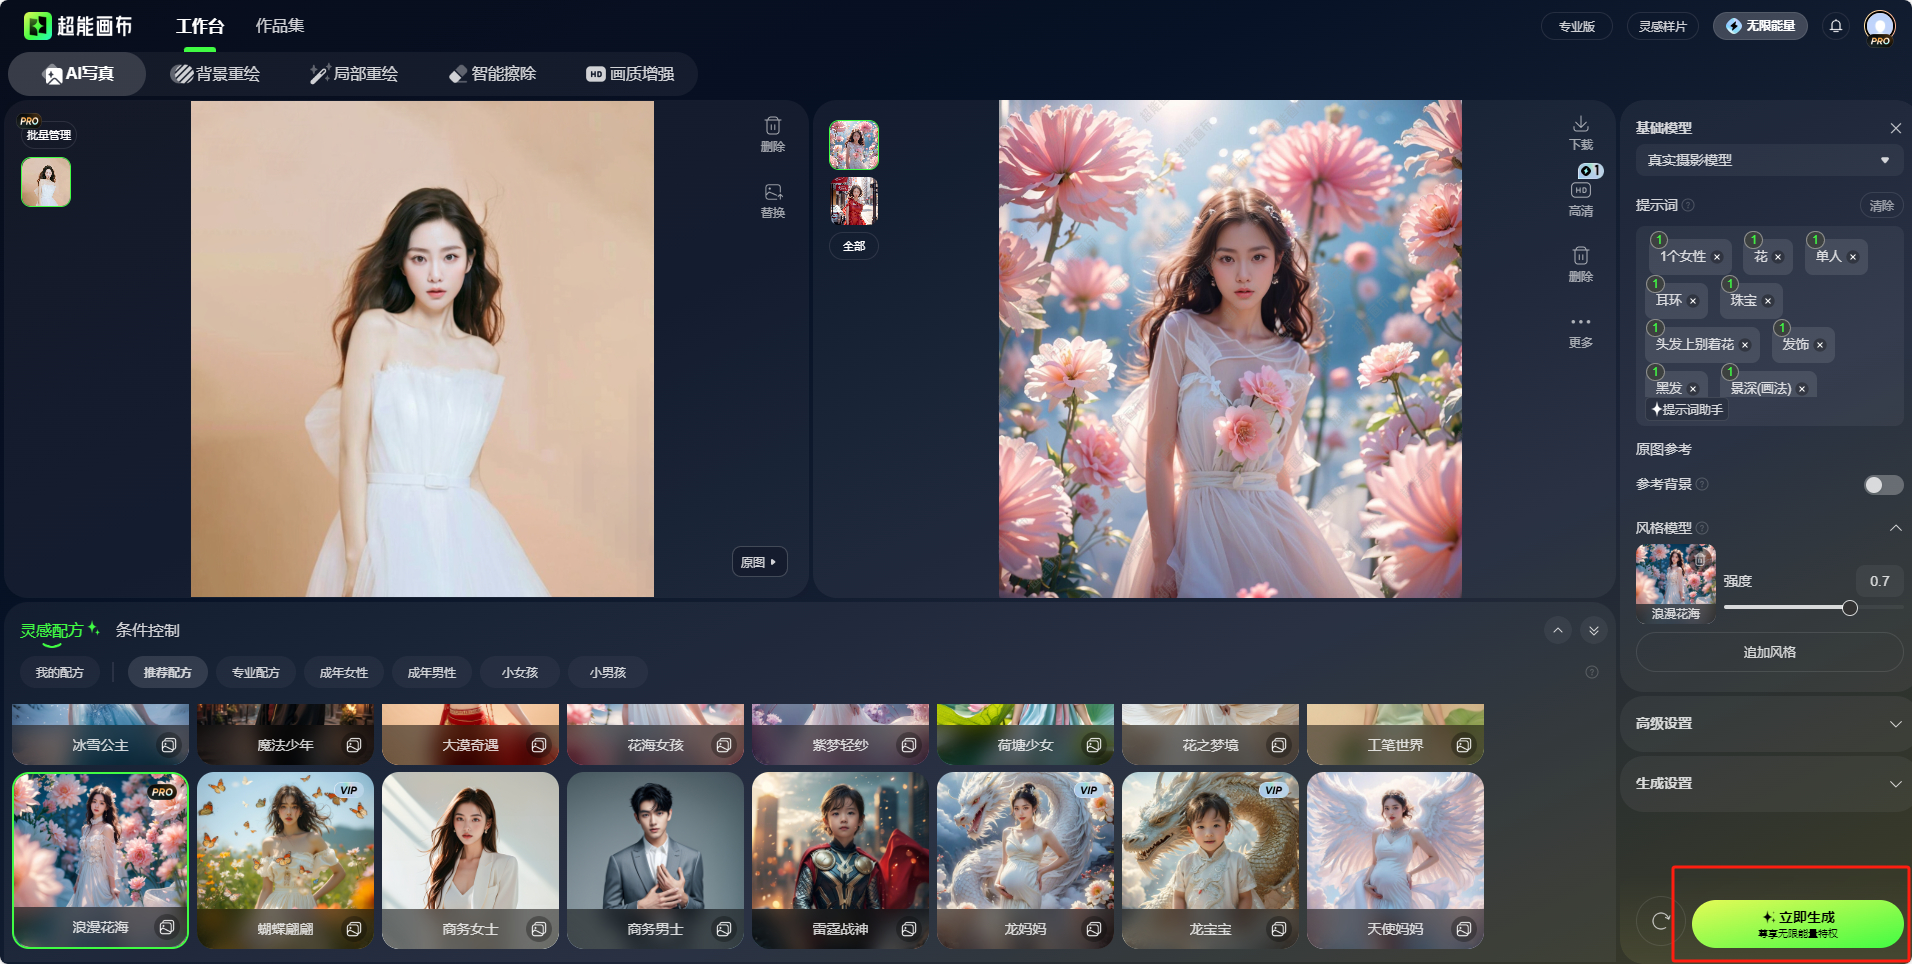Select the 蝴蝶翩翩 recipe thumbnail
Viewport: 1912px width, 964px height.
pos(285,860)
